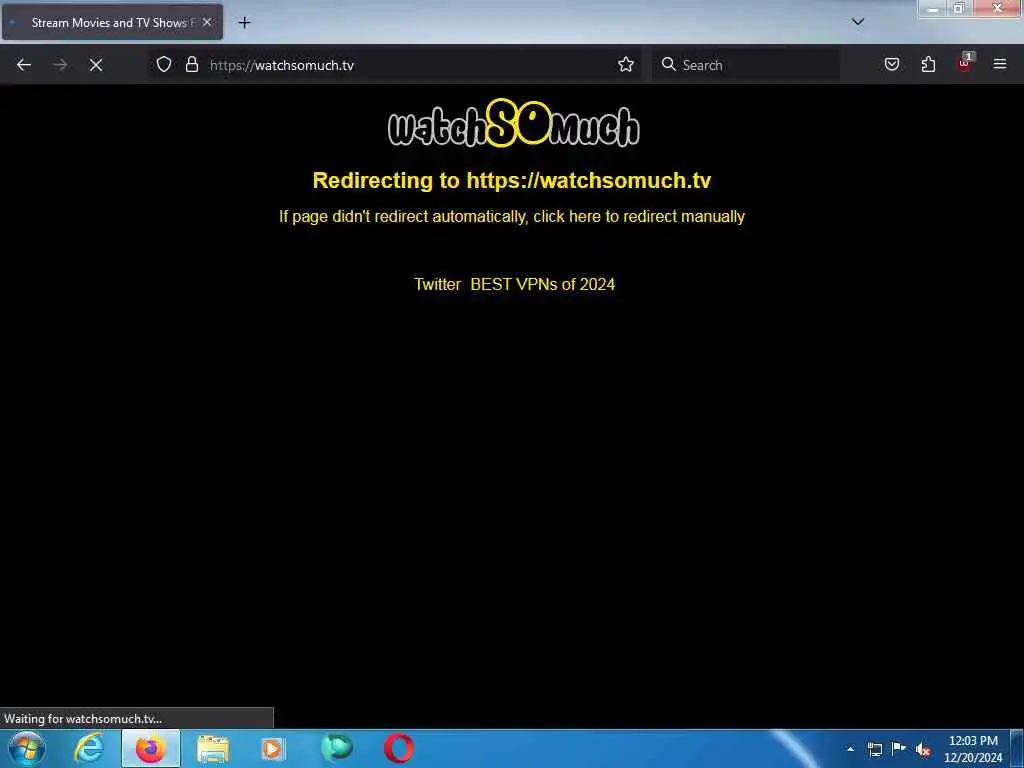This screenshot has height=768, width=1024.
Task: Click the search magnifier icon
Action: [668, 64]
